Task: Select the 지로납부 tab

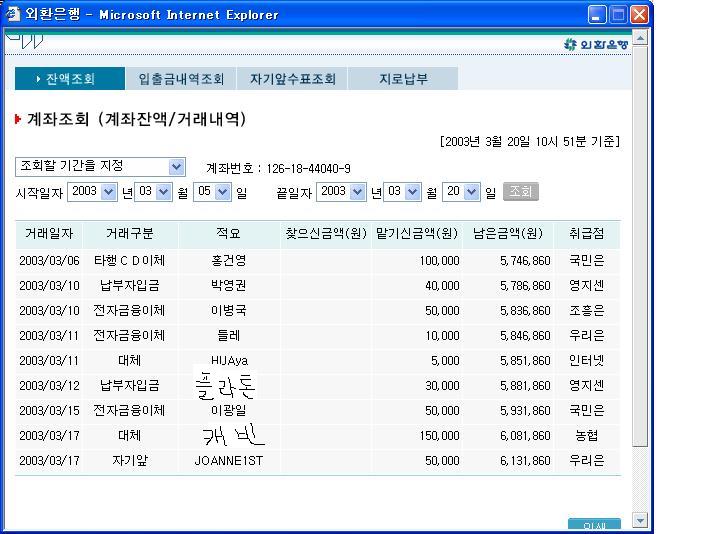Action: [403, 79]
